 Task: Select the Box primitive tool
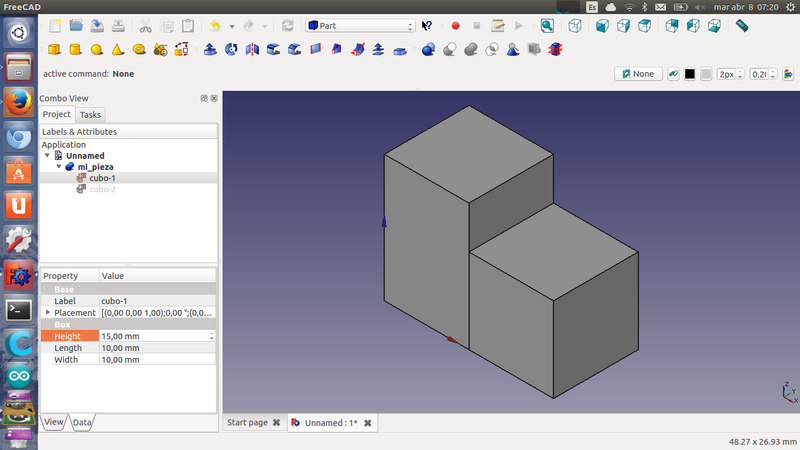point(54,49)
